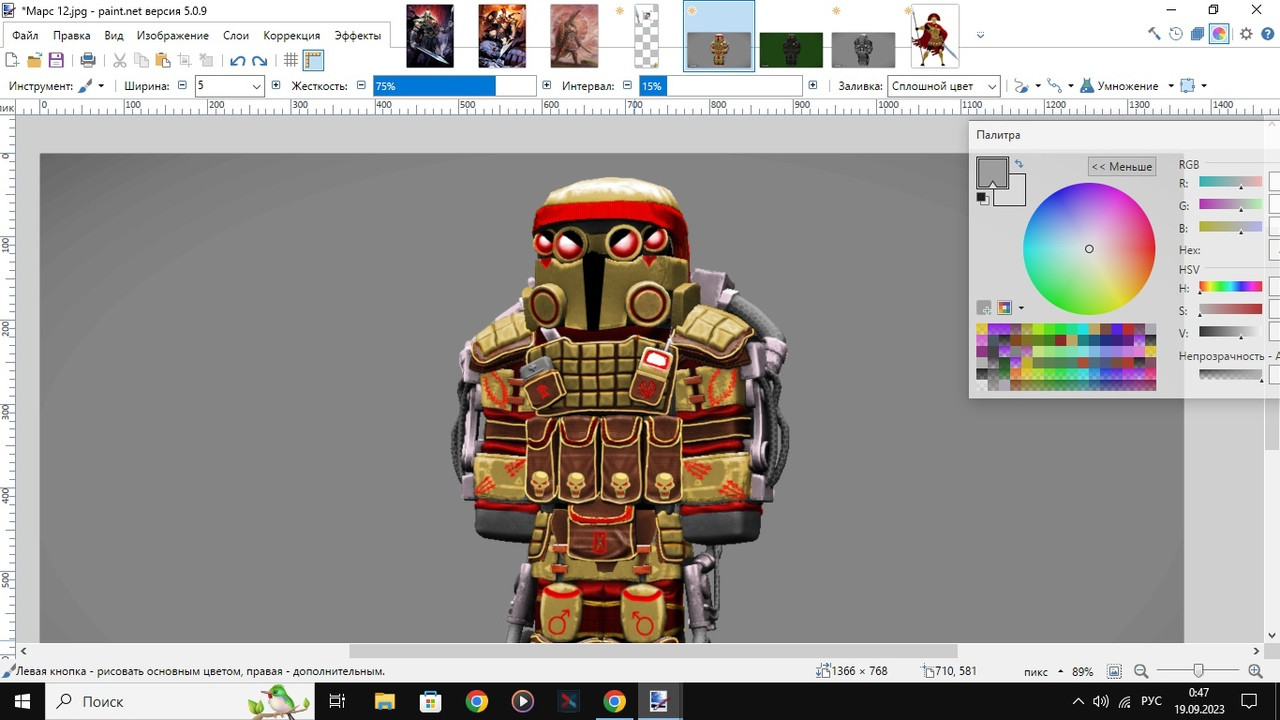Open the Слои menu
Screen dimensions: 1280x720
[x=236, y=35]
